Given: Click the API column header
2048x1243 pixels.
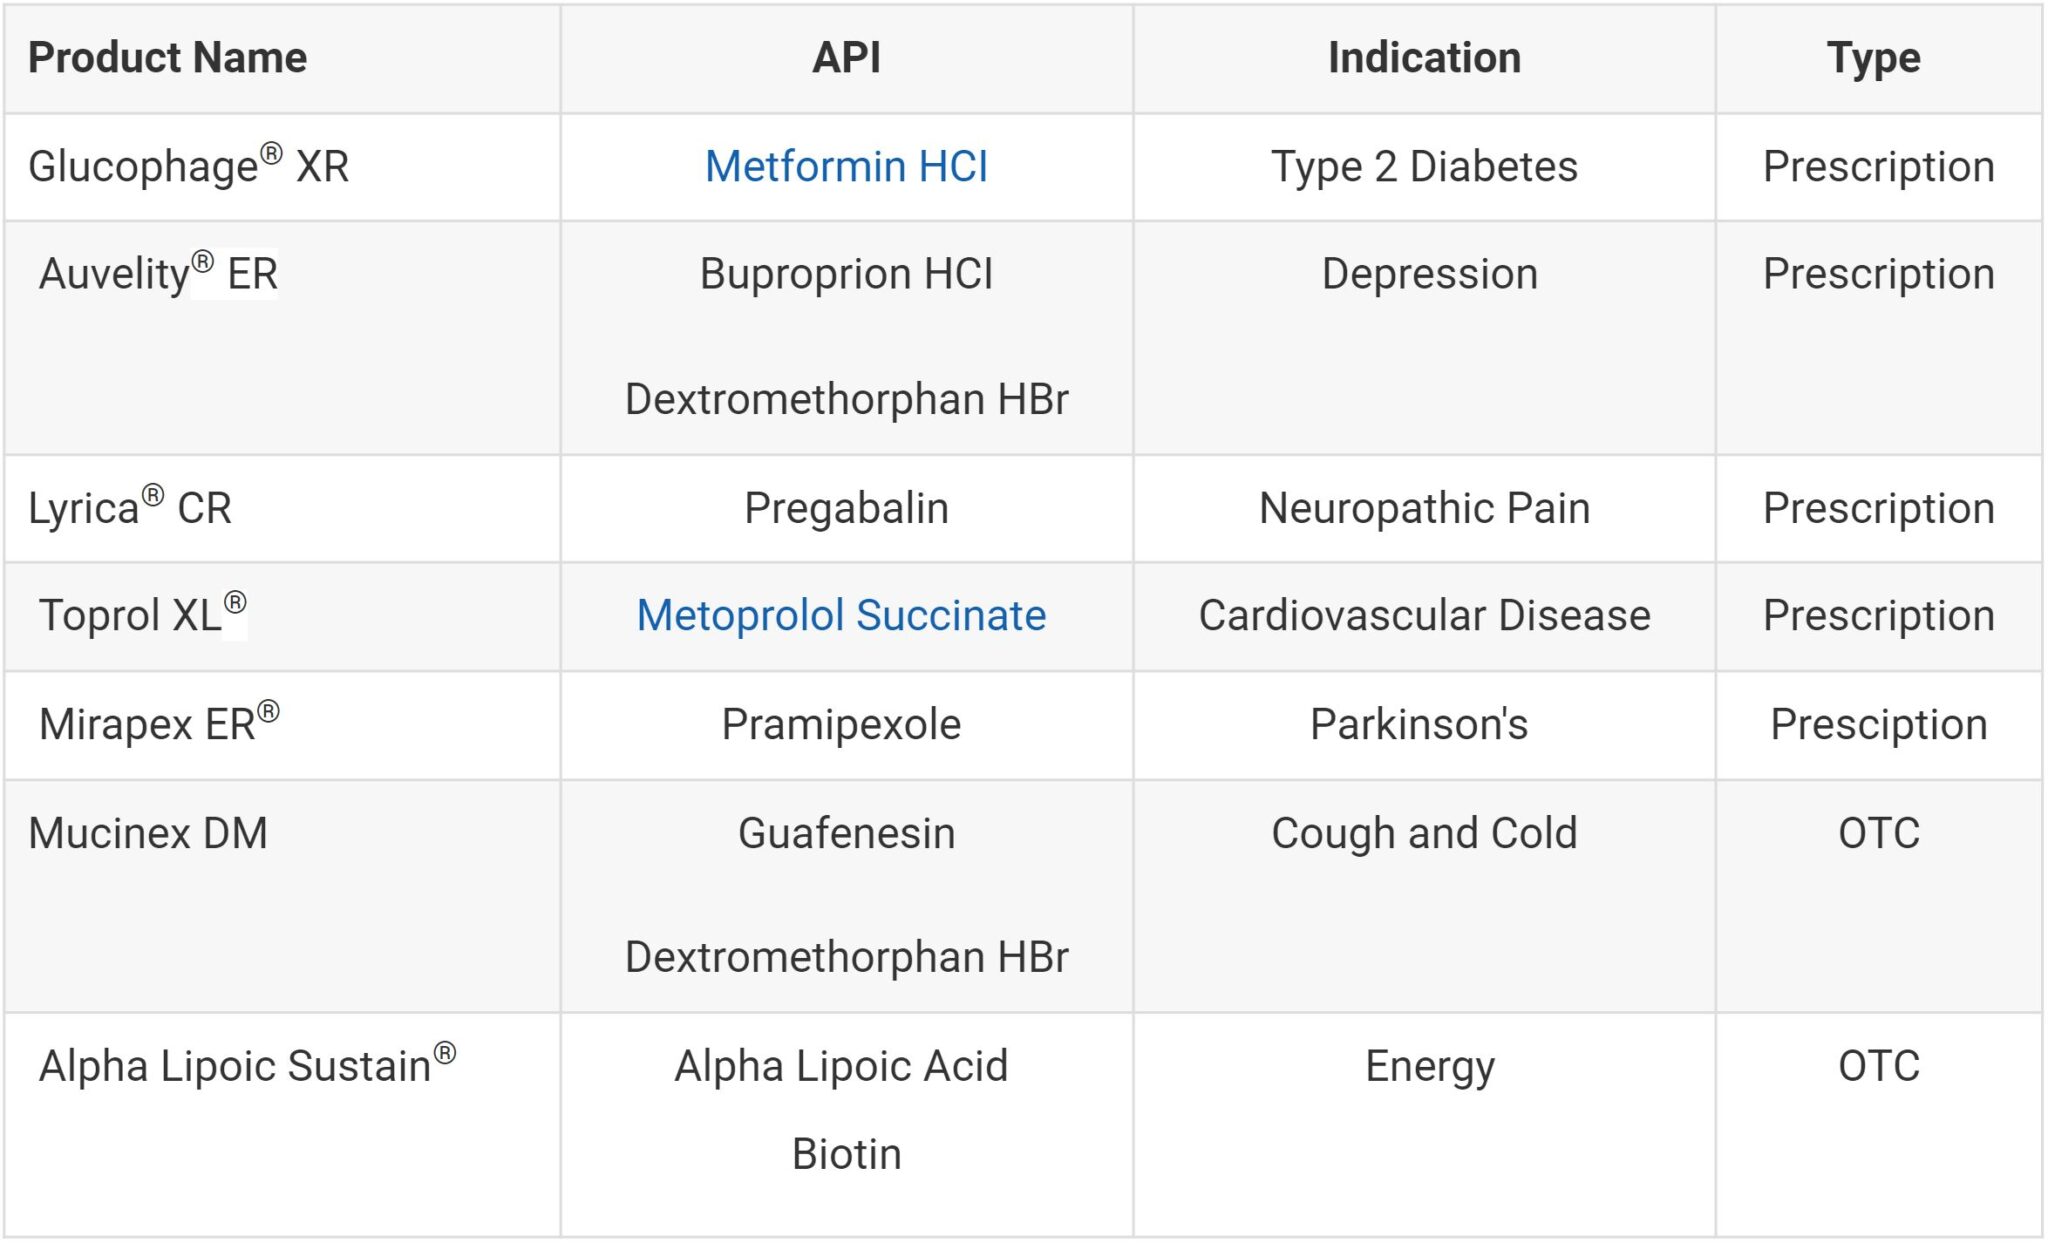Looking at the screenshot, I should point(846,58).
